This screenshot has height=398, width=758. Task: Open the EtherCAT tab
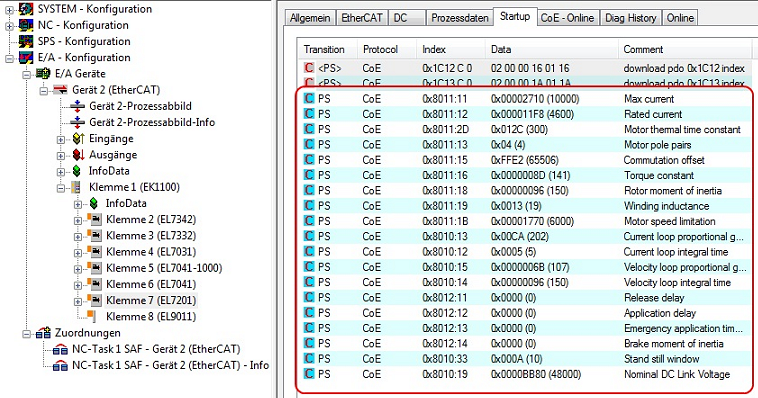[x=362, y=18]
